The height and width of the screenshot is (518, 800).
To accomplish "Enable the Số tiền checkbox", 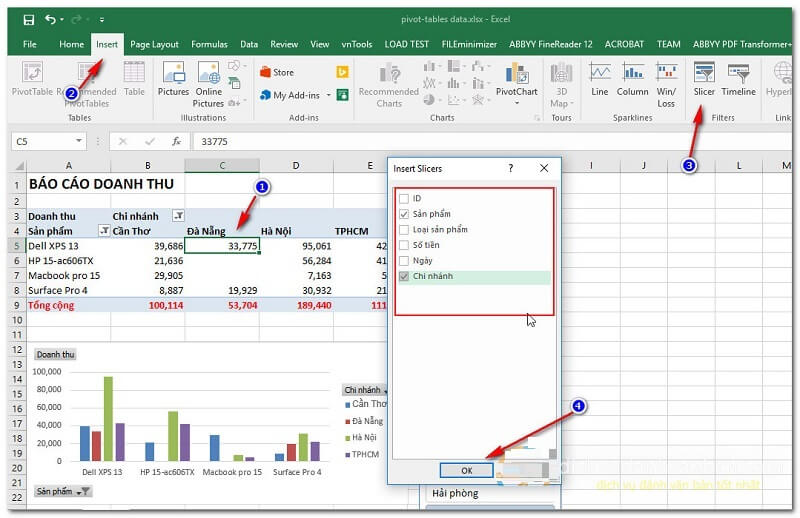I will [404, 245].
